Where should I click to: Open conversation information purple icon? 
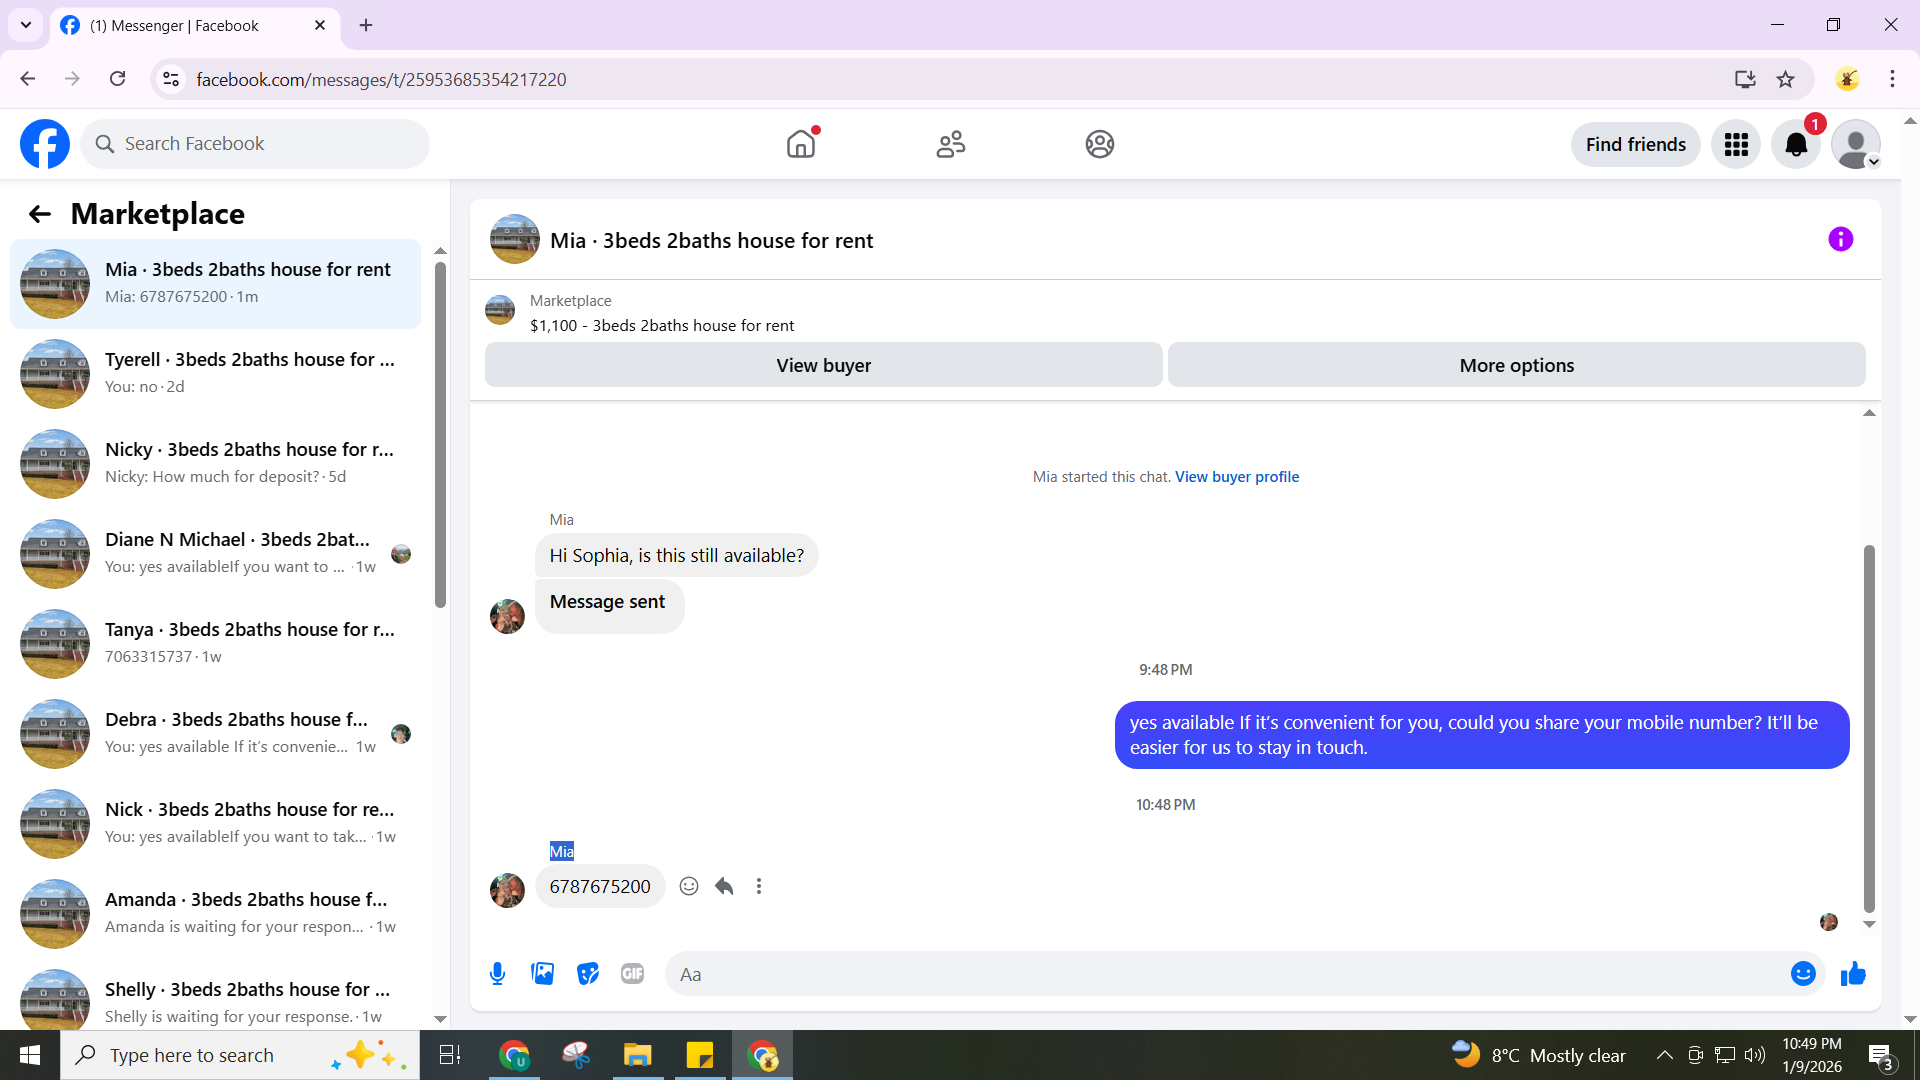pos(1840,240)
